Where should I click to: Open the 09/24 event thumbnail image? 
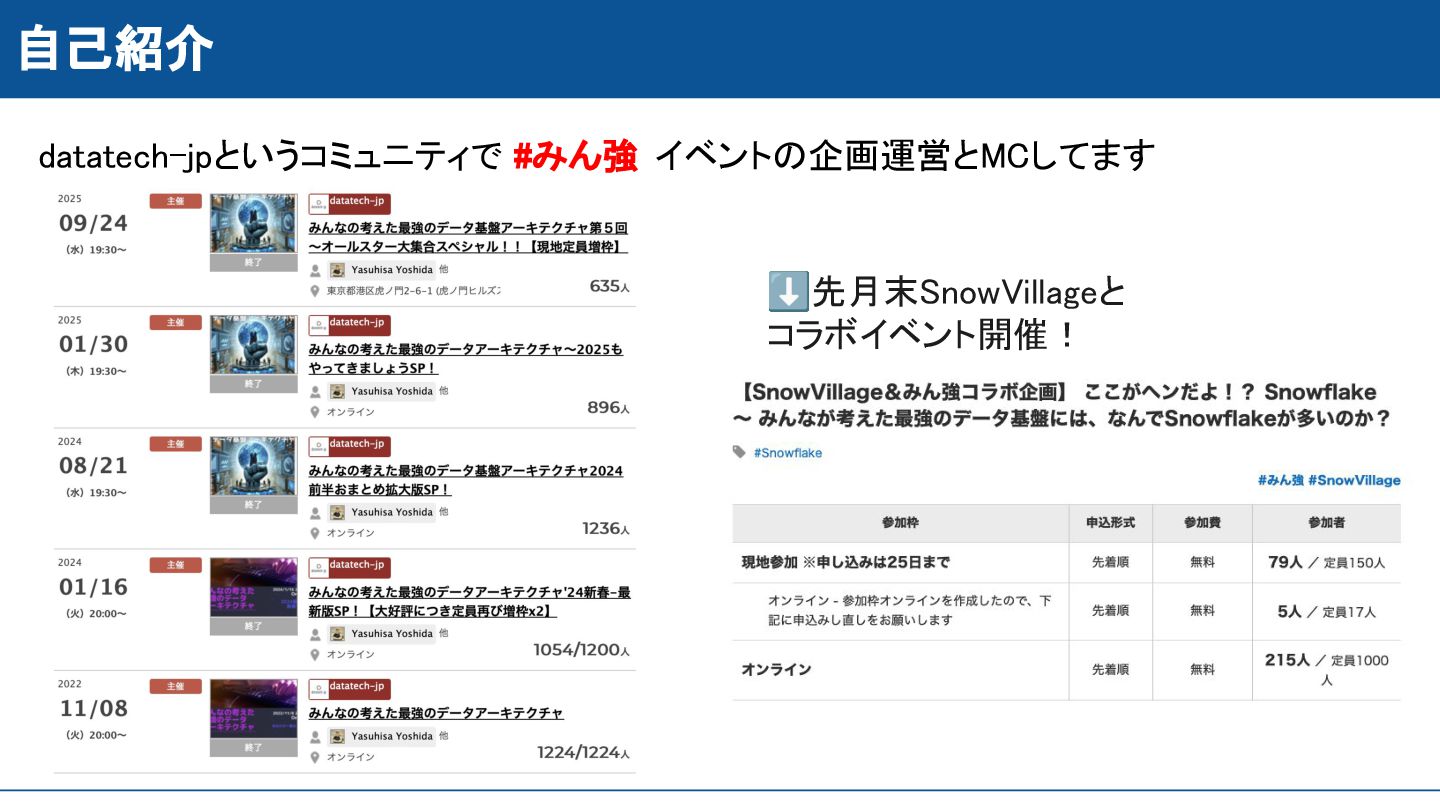253,224
